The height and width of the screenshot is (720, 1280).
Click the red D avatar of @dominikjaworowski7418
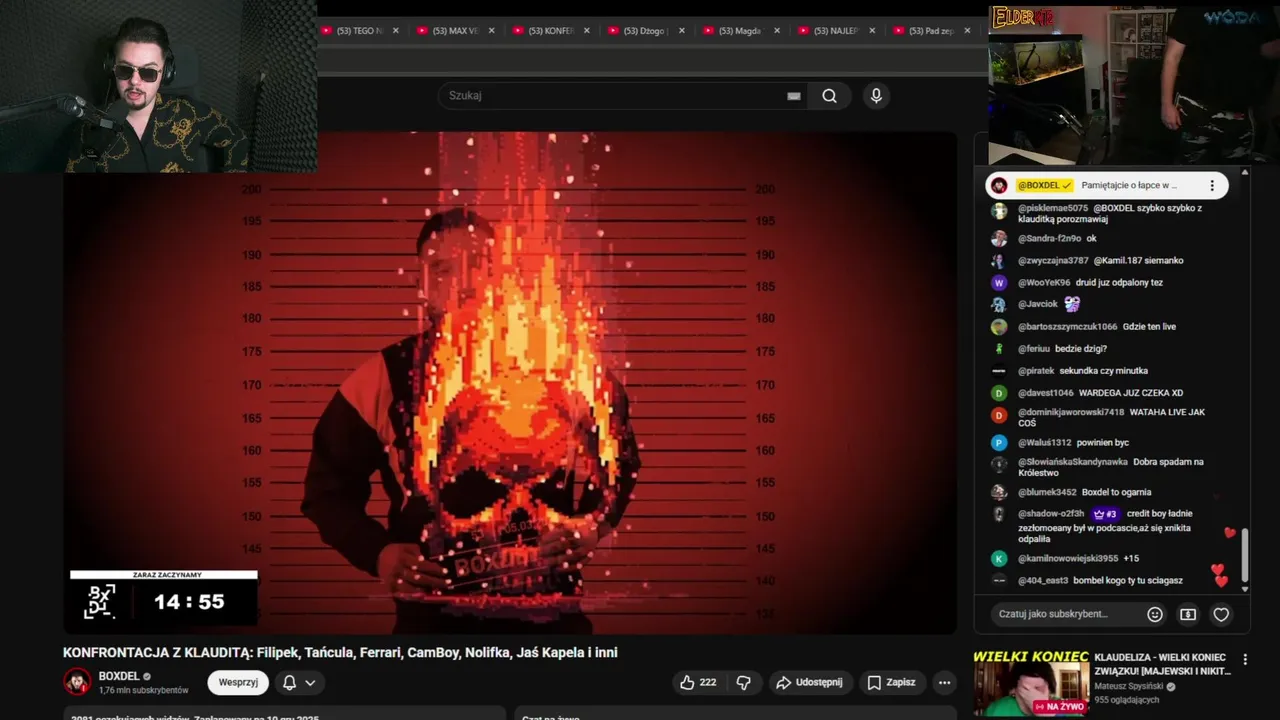point(999,415)
